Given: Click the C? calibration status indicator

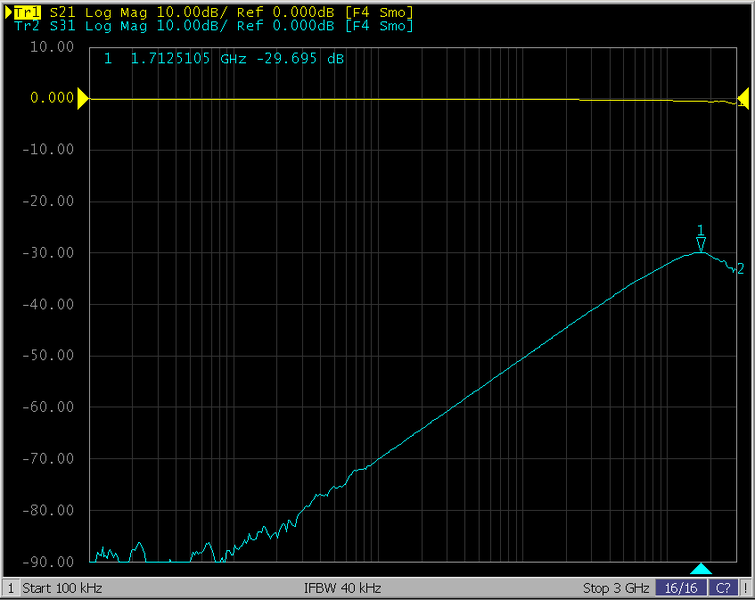Looking at the screenshot, I should (723, 587).
